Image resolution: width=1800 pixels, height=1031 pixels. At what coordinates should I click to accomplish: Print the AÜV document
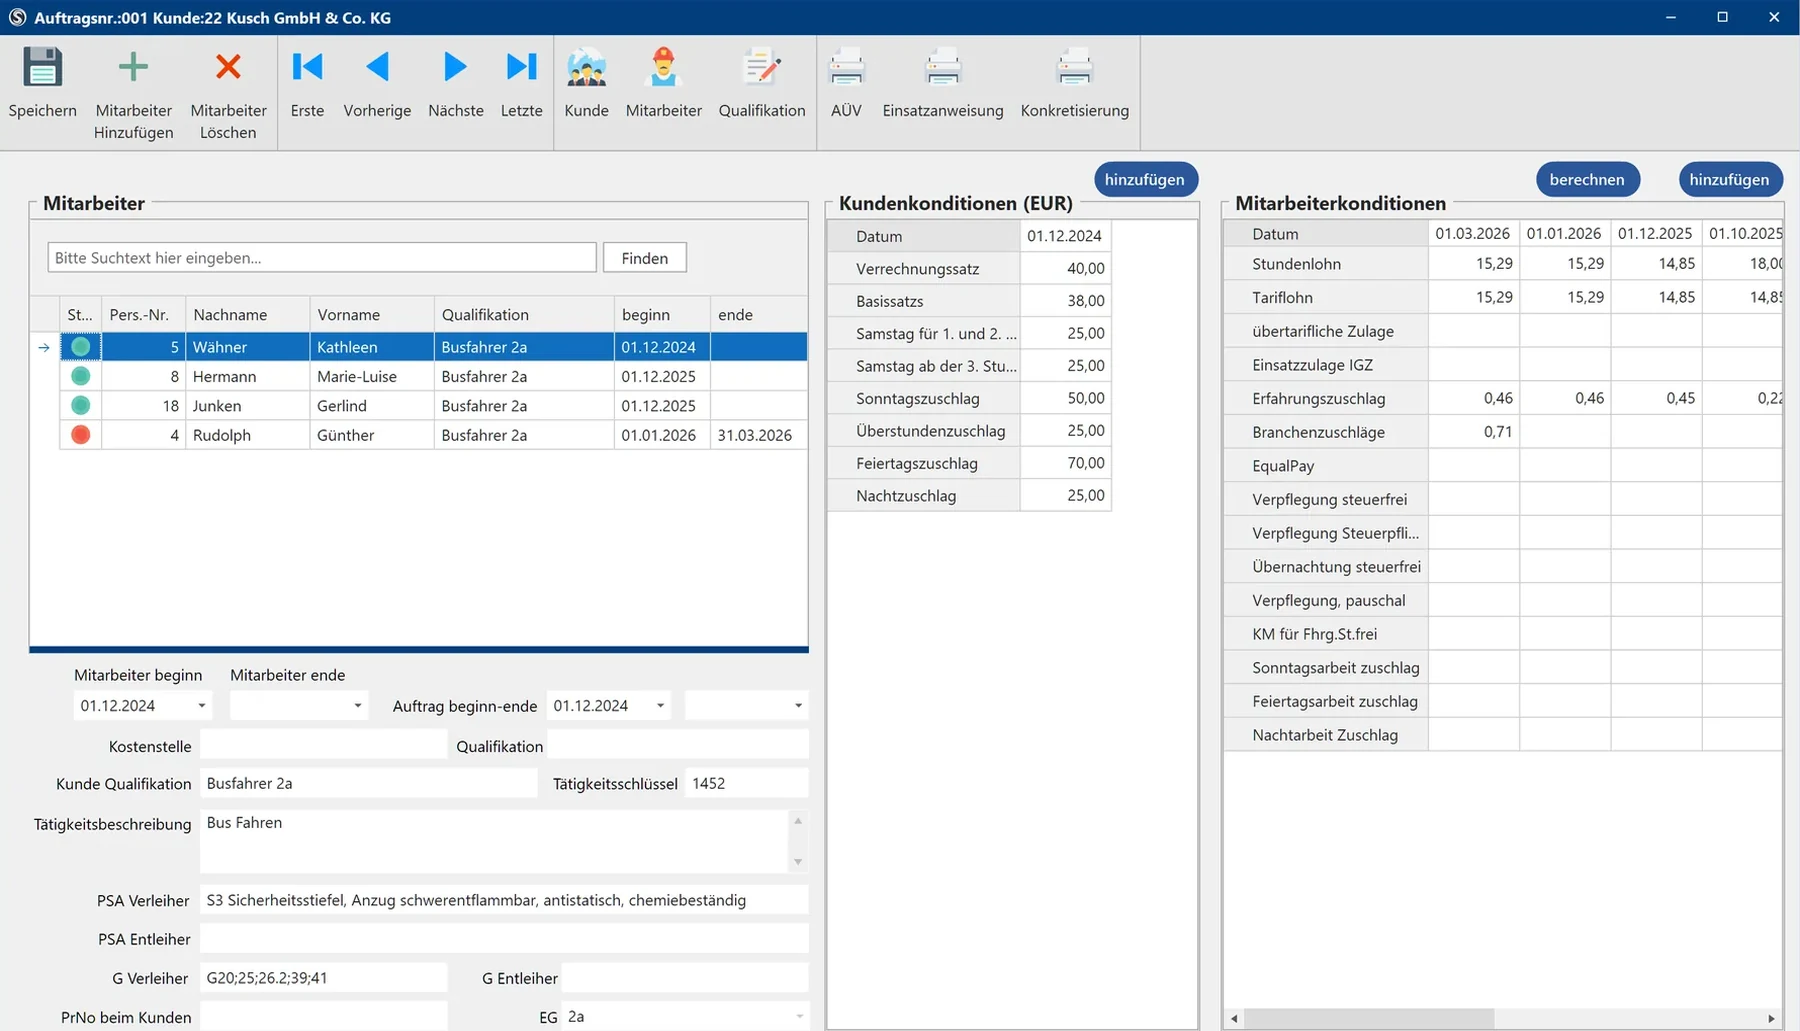pos(846,85)
